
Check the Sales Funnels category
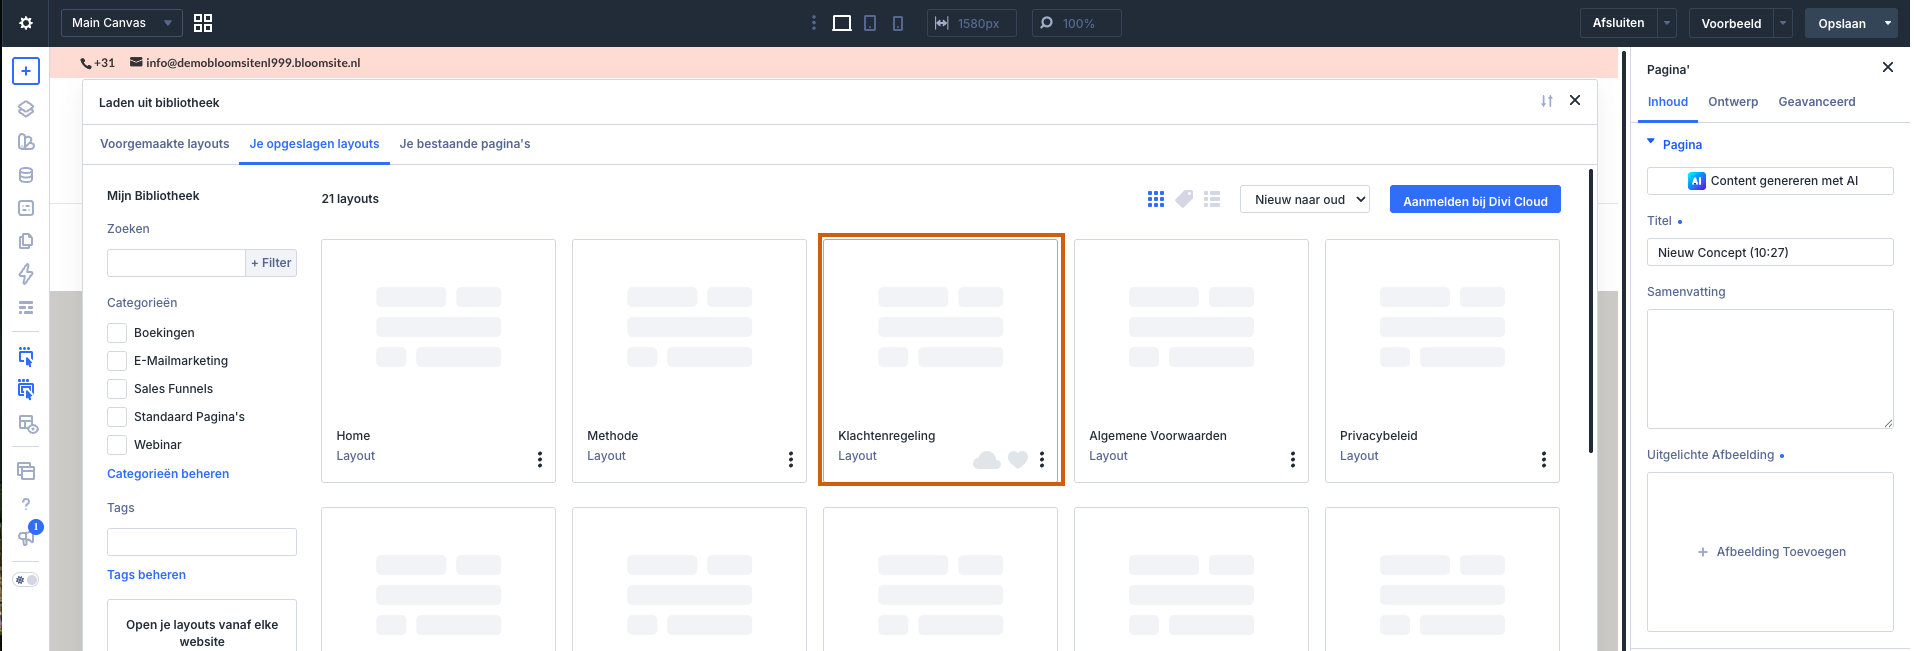[117, 389]
